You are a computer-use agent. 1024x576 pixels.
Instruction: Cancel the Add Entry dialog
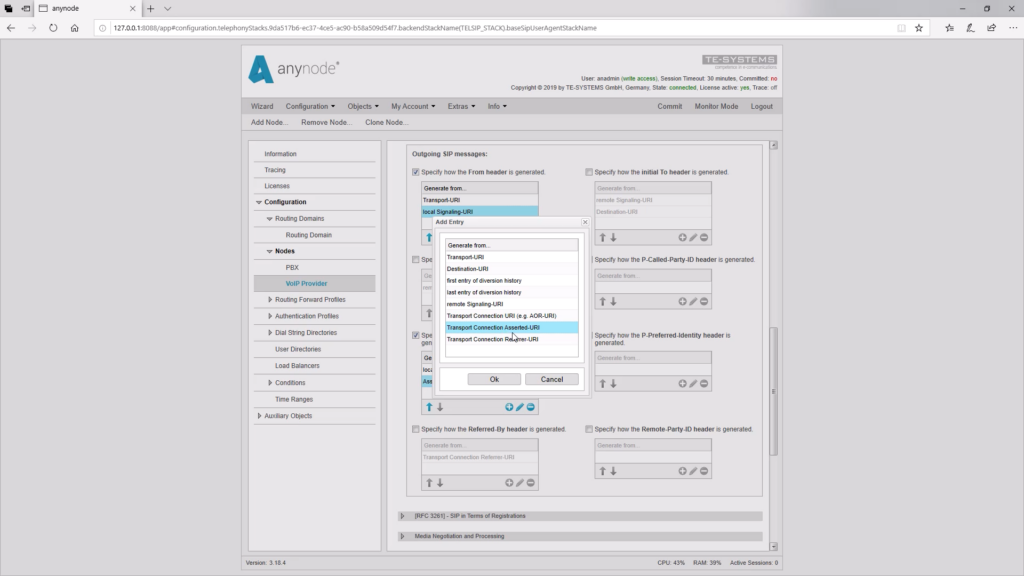coord(552,379)
